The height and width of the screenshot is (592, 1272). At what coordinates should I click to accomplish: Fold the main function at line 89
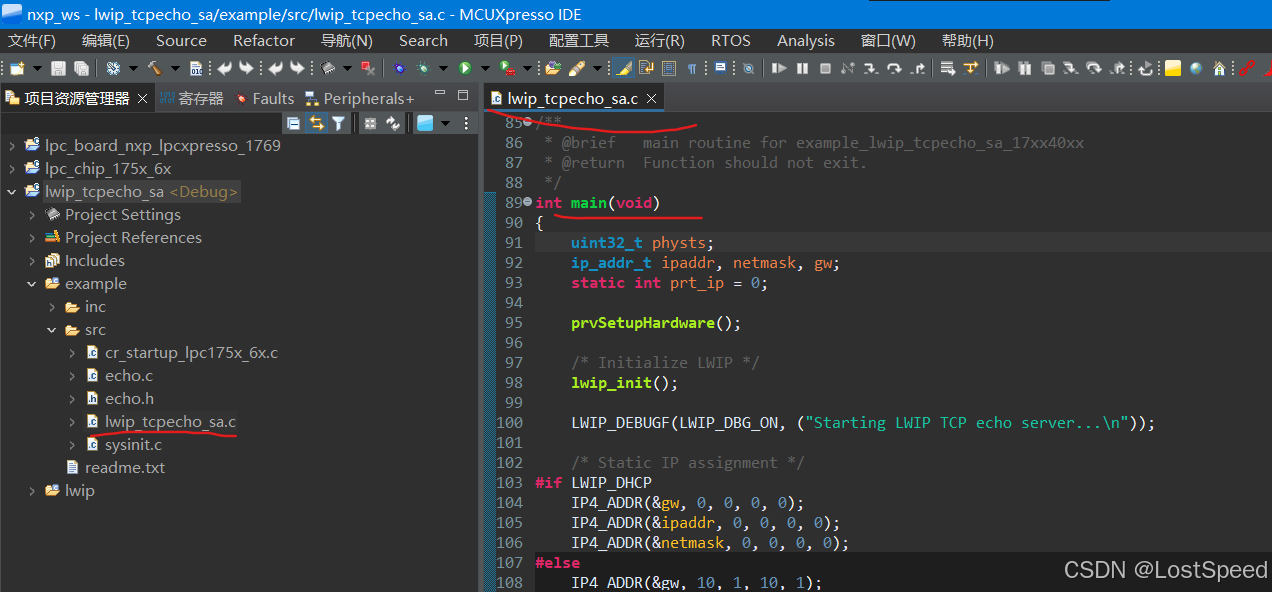(528, 202)
